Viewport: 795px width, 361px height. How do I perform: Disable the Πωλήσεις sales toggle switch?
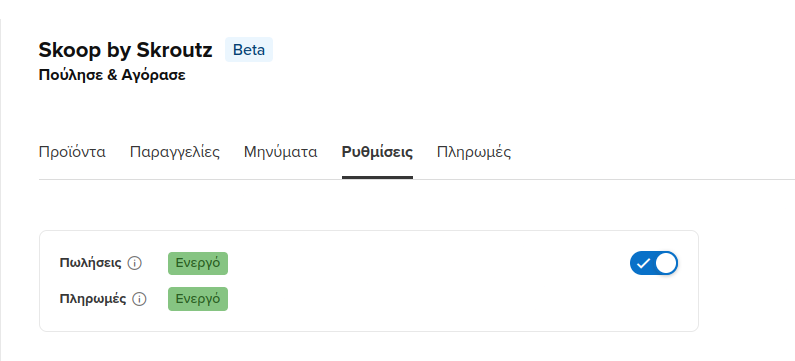tap(654, 264)
